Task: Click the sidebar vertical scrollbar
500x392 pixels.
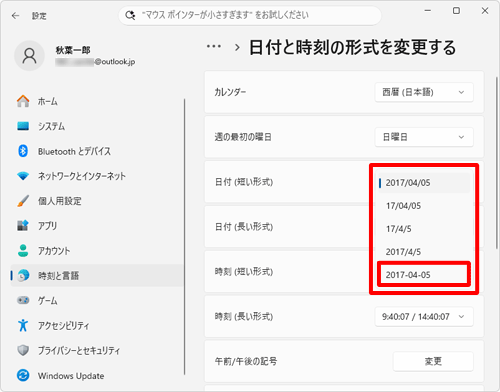Action: (x=184, y=237)
